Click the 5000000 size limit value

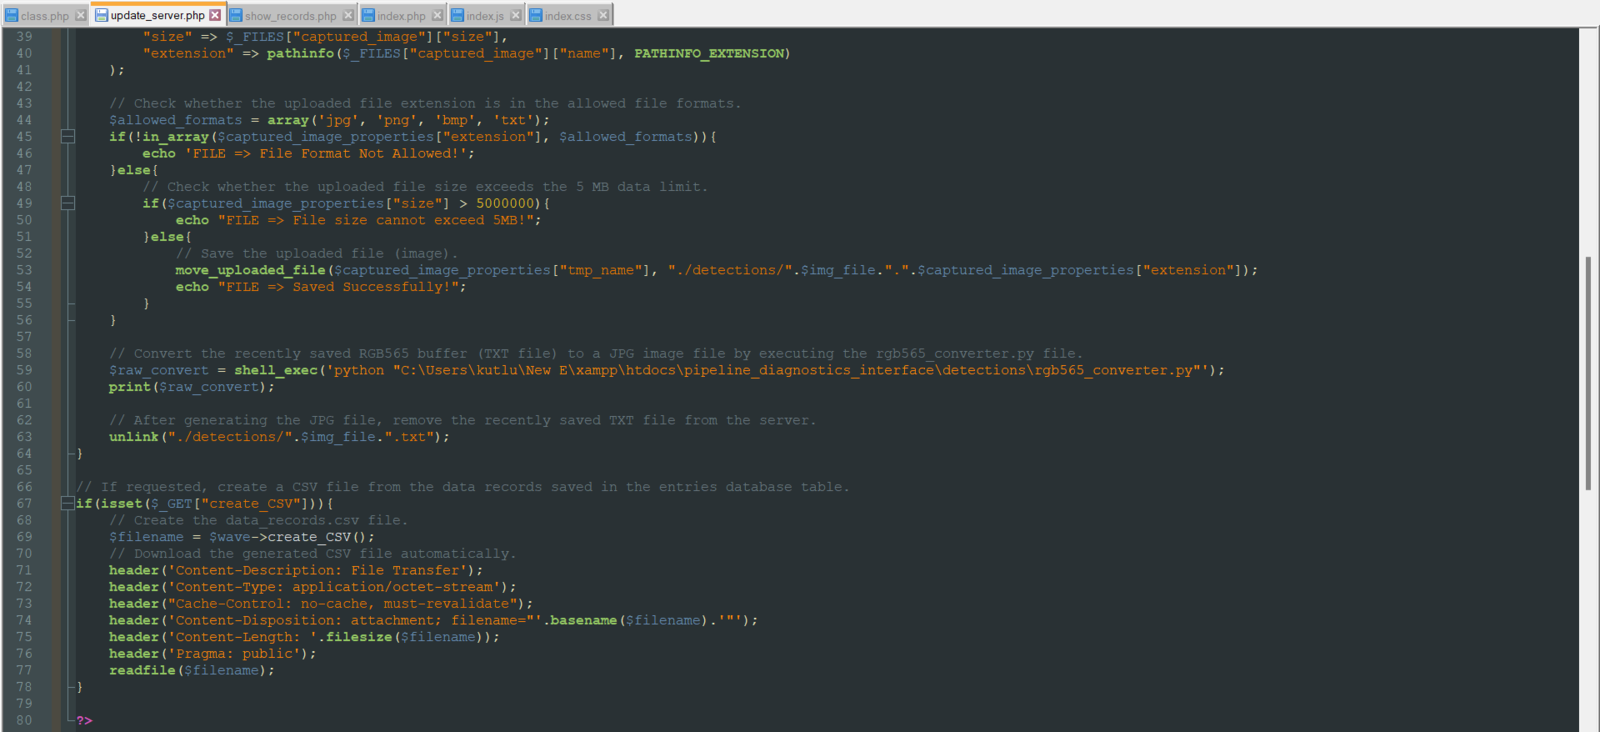tap(505, 203)
